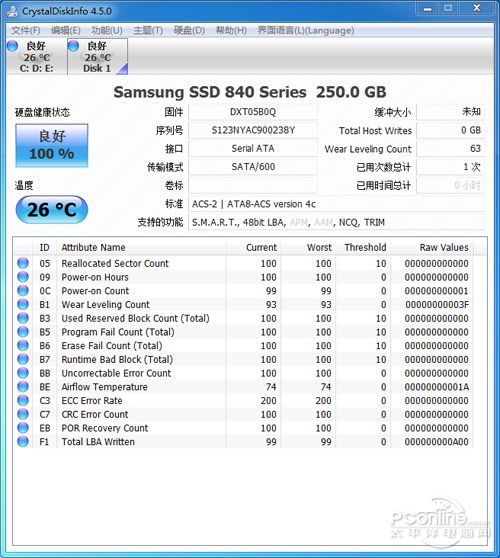Click status icon for Used Reserved Block Count
This screenshot has height=558, width=500.
point(23,318)
